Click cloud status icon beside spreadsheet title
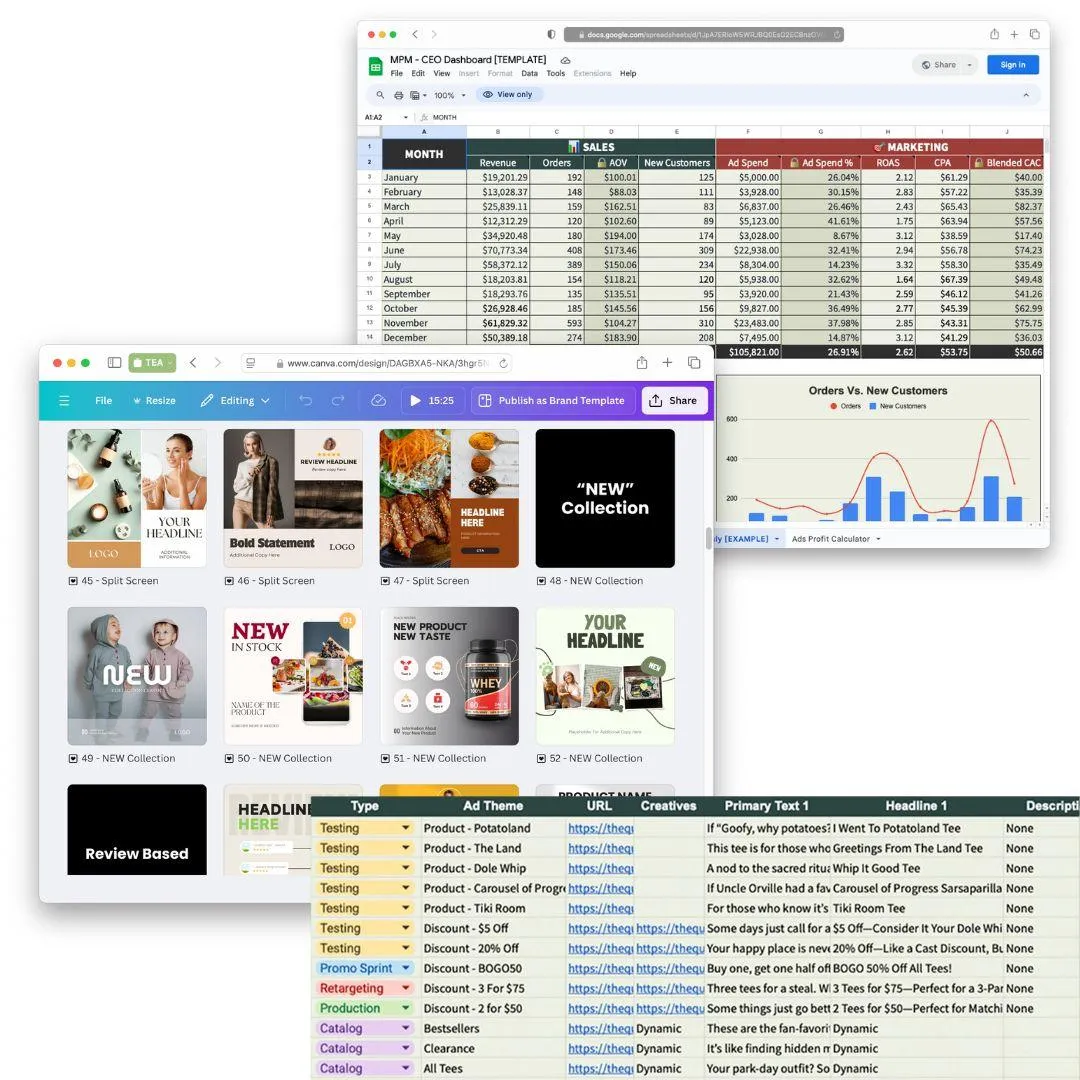The height and width of the screenshot is (1080, 1080). click(x=565, y=61)
